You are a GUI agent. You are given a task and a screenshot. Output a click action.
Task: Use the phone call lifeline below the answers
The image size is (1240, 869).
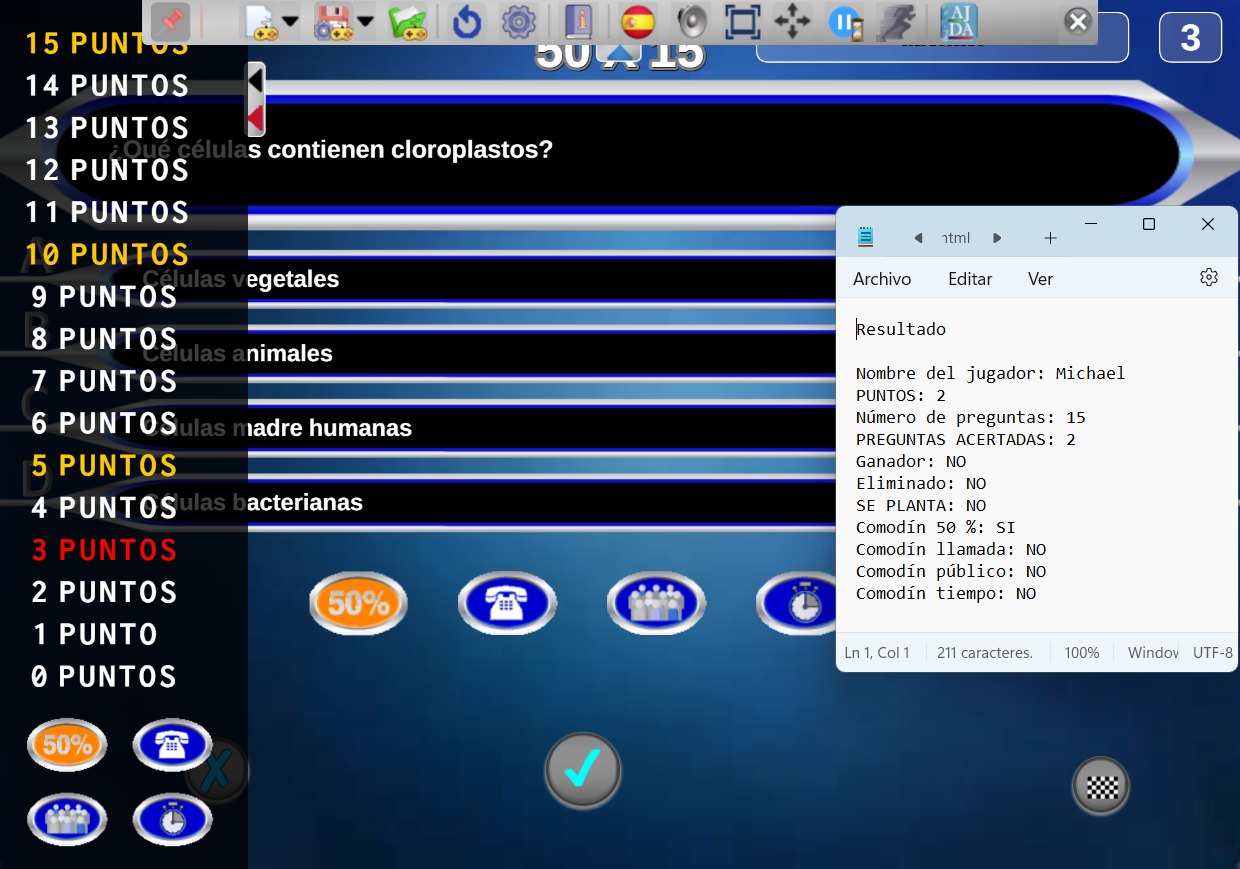click(x=507, y=603)
